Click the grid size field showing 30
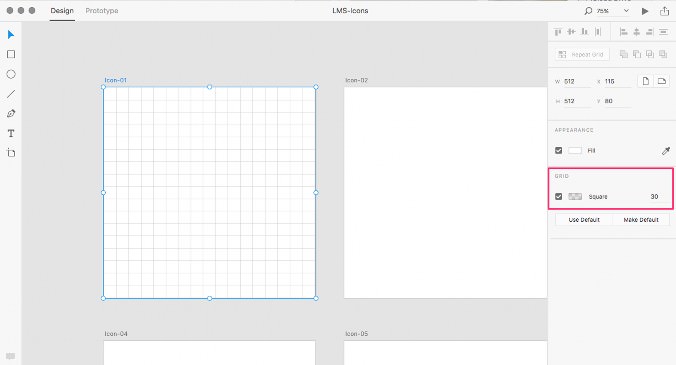The image size is (676, 365). 654,197
